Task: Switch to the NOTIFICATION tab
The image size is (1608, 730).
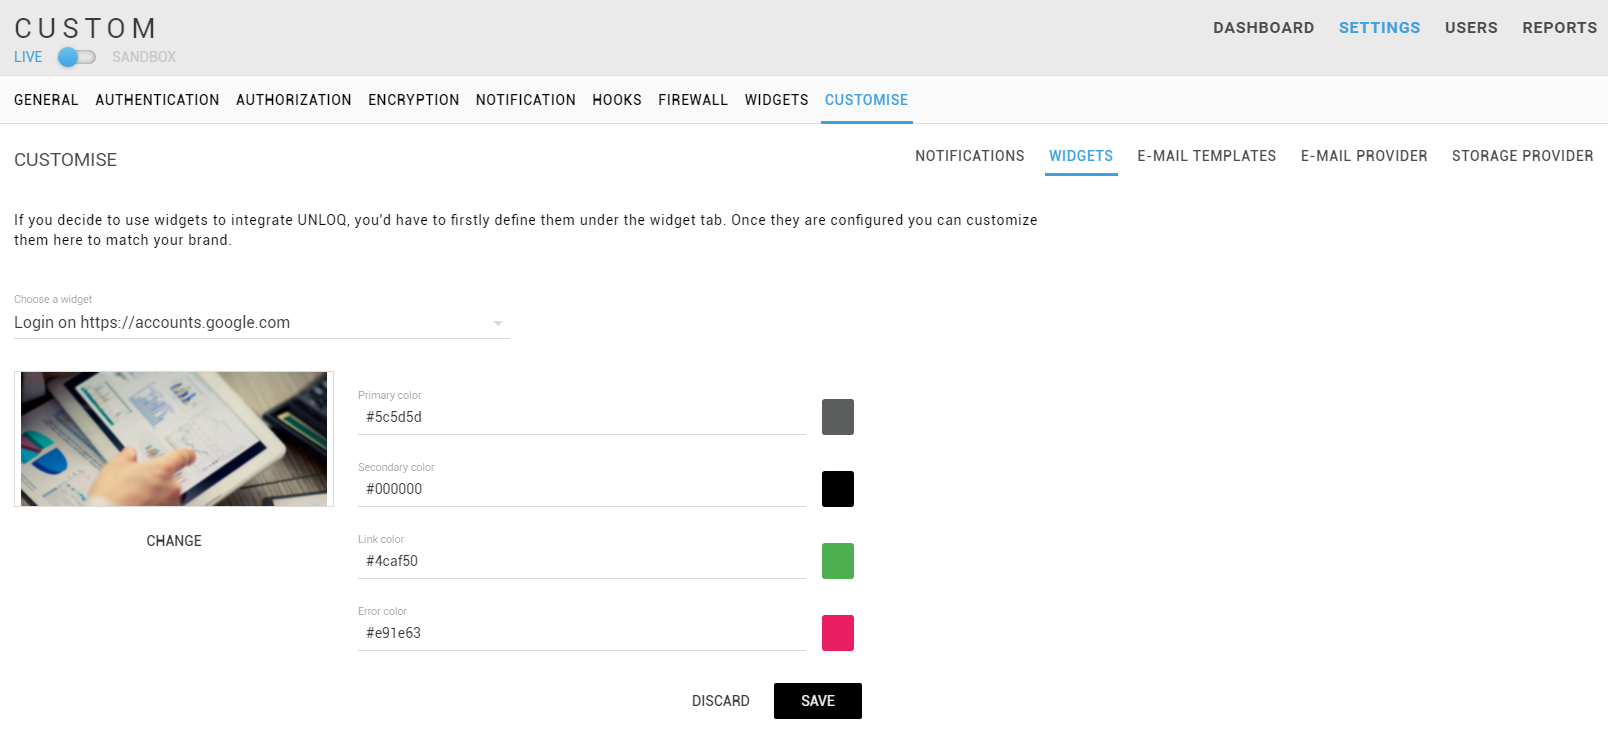Action: point(526,100)
